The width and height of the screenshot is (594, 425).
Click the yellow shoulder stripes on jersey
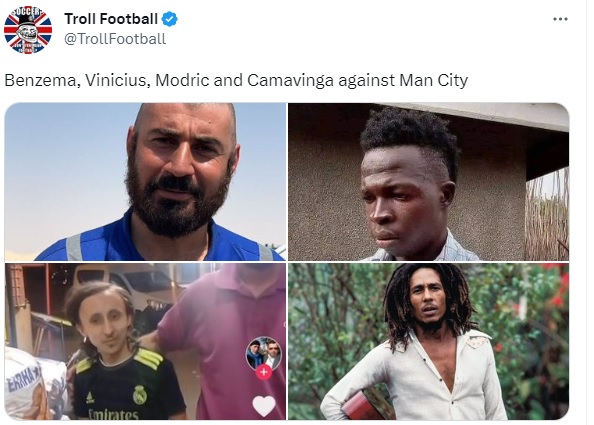pos(148,359)
